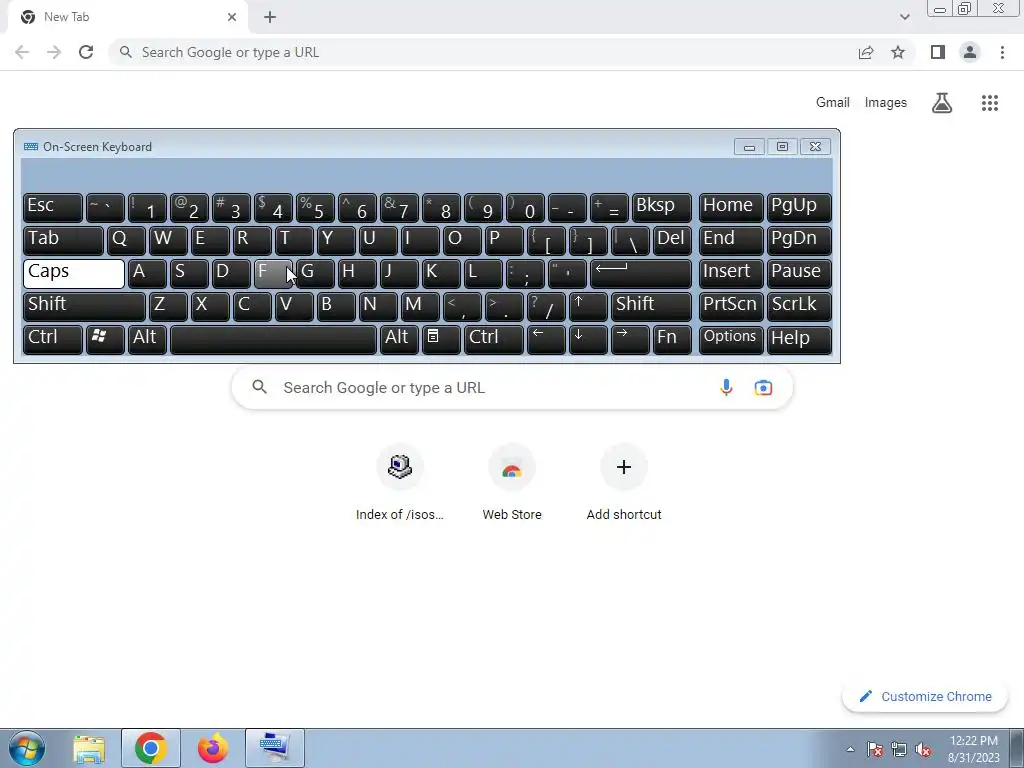
Task: Click the context menu key on keyboard
Action: [441, 338]
